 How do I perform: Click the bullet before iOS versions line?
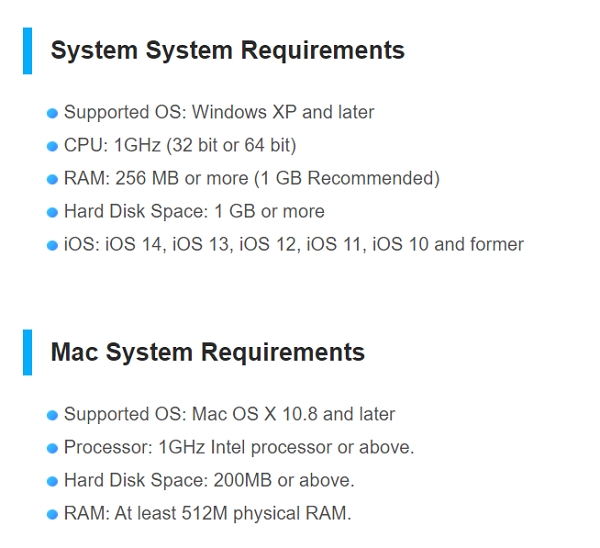[52, 245]
